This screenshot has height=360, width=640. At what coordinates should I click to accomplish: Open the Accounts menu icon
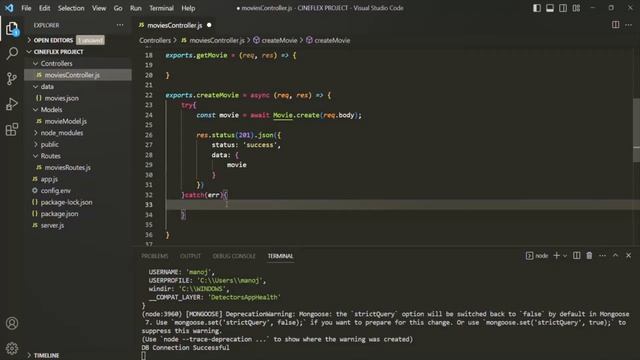[x=12, y=323]
